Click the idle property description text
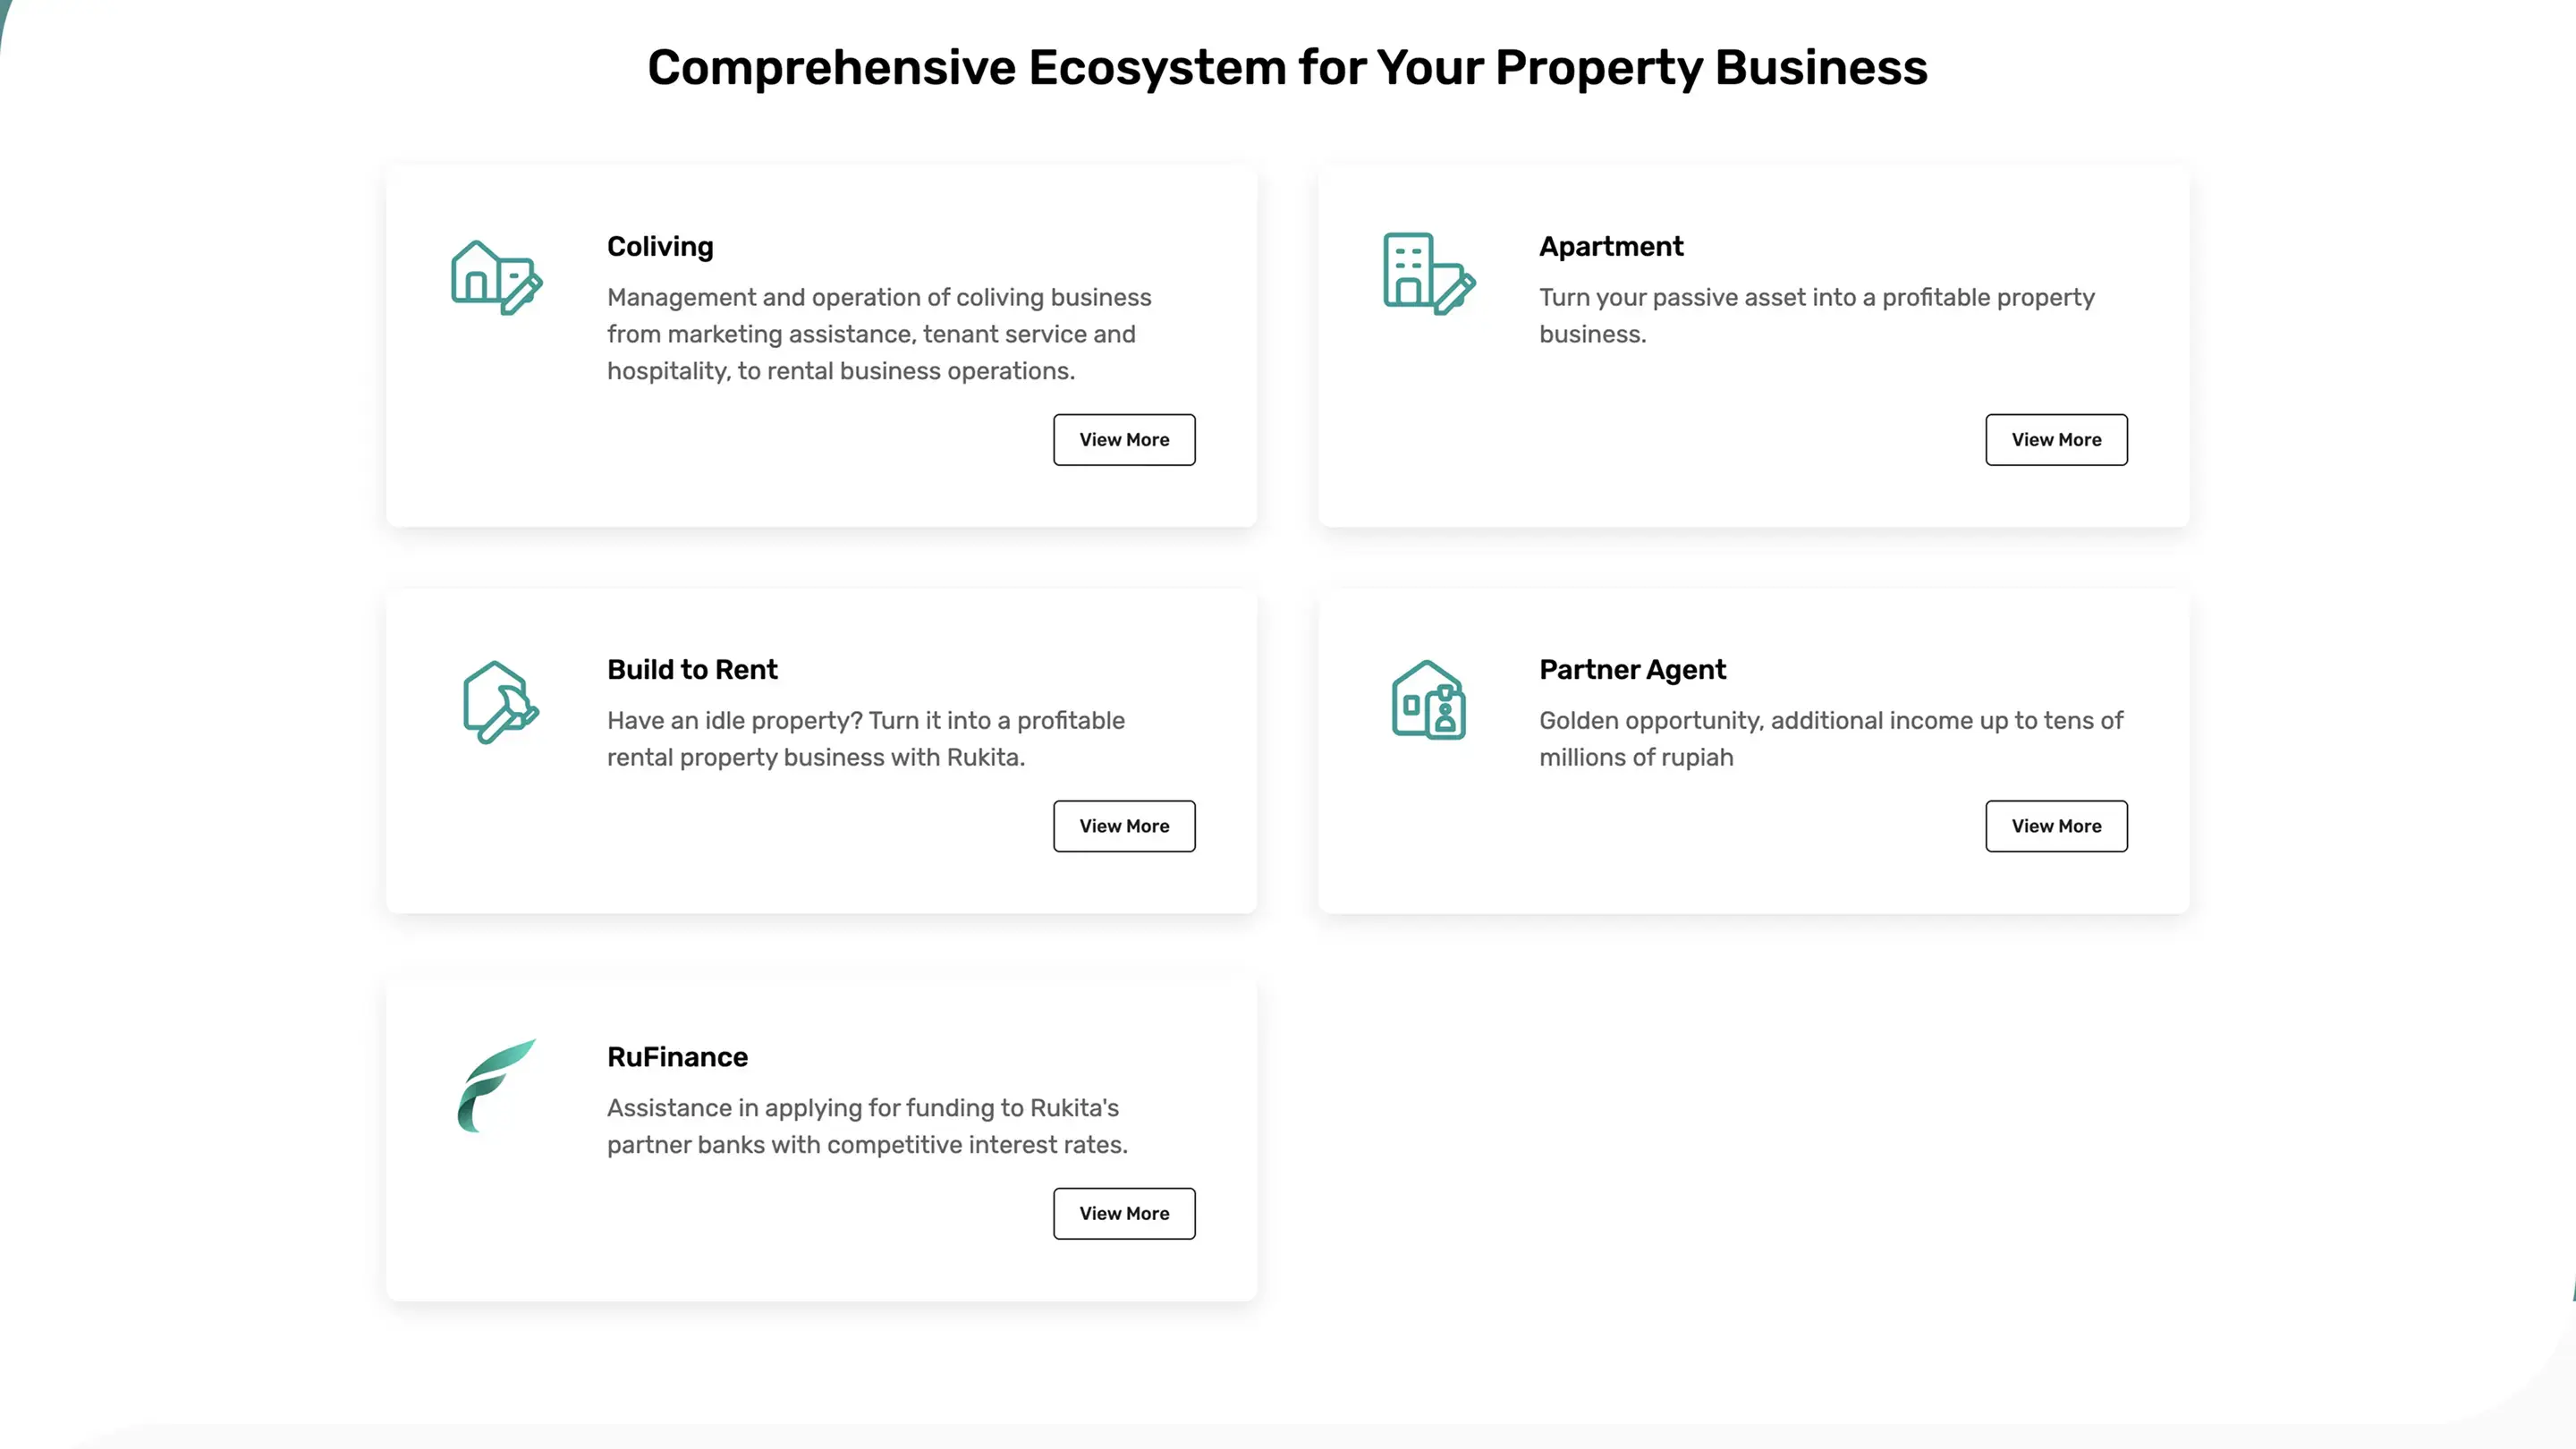Screen dimensions: 2576x1449 tap(866, 739)
